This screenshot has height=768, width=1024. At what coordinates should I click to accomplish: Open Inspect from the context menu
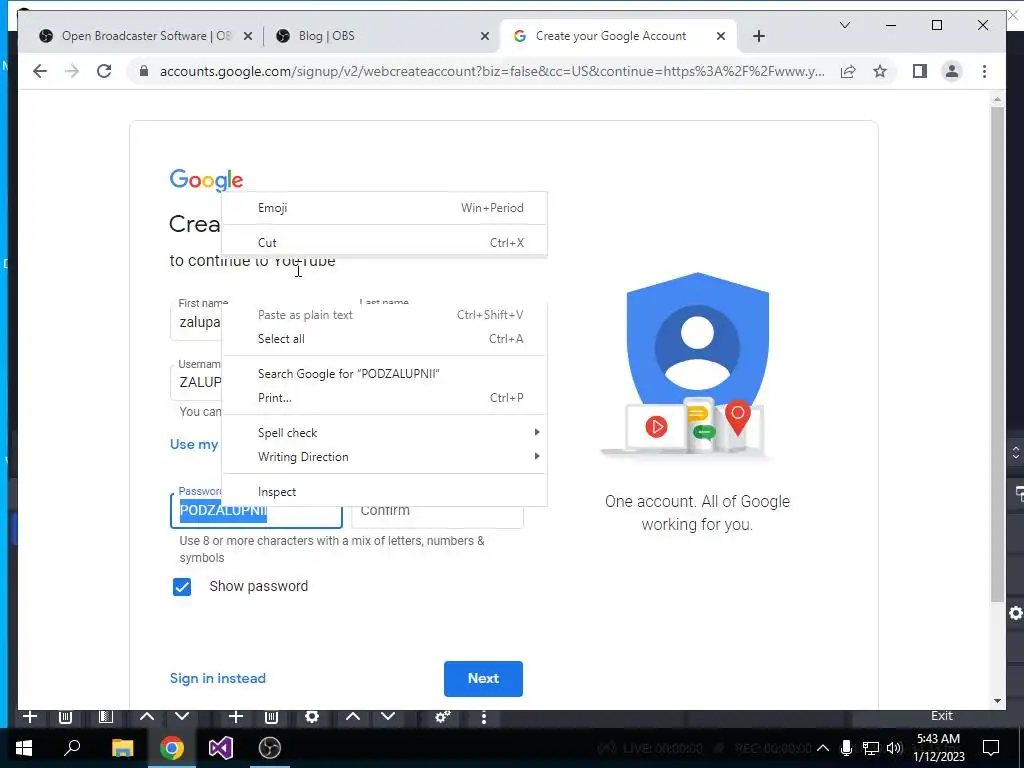pos(384,492)
